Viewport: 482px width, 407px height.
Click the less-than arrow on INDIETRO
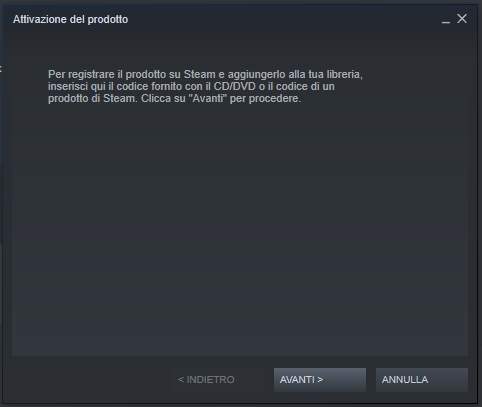tap(180, 380)
